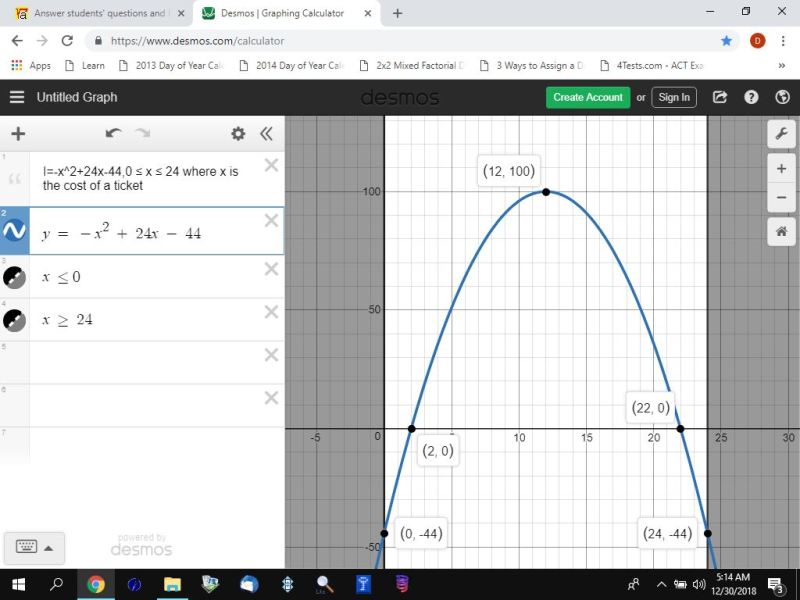Bookmark this page with the star
The height and width of the screenshot is (600, 800).
[x=727, y=41]
